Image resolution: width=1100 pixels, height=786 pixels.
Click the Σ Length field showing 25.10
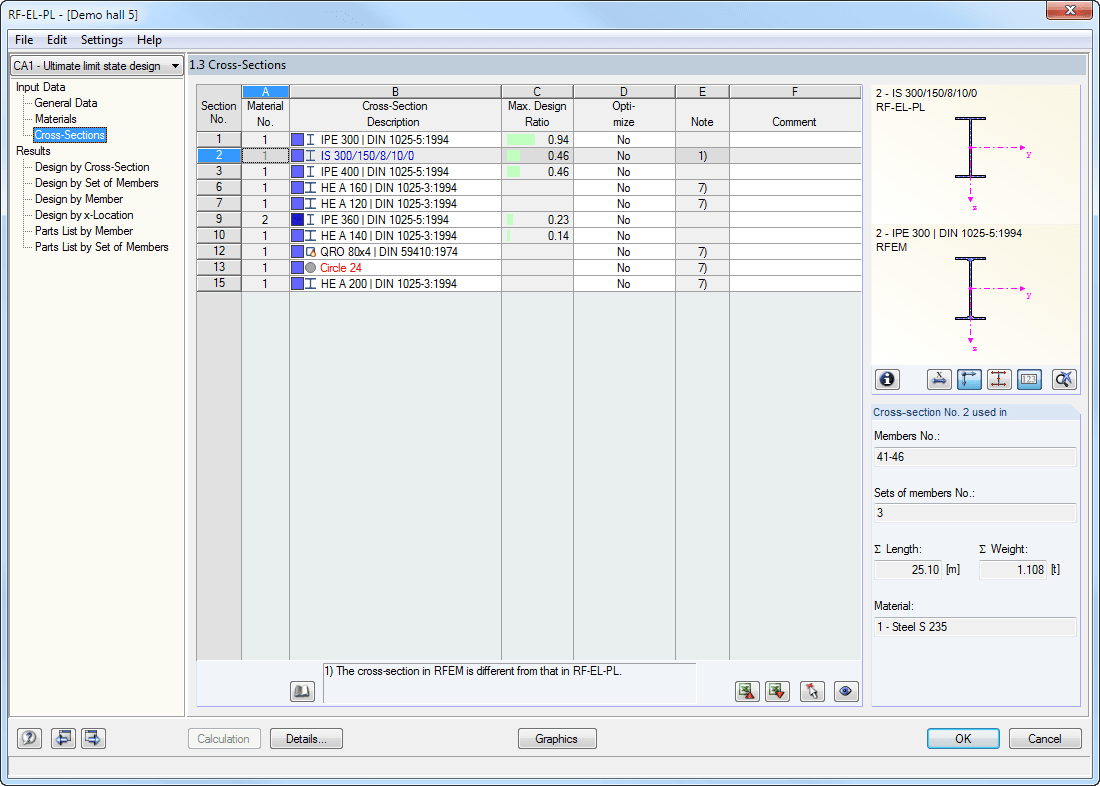tap(908, 570)
